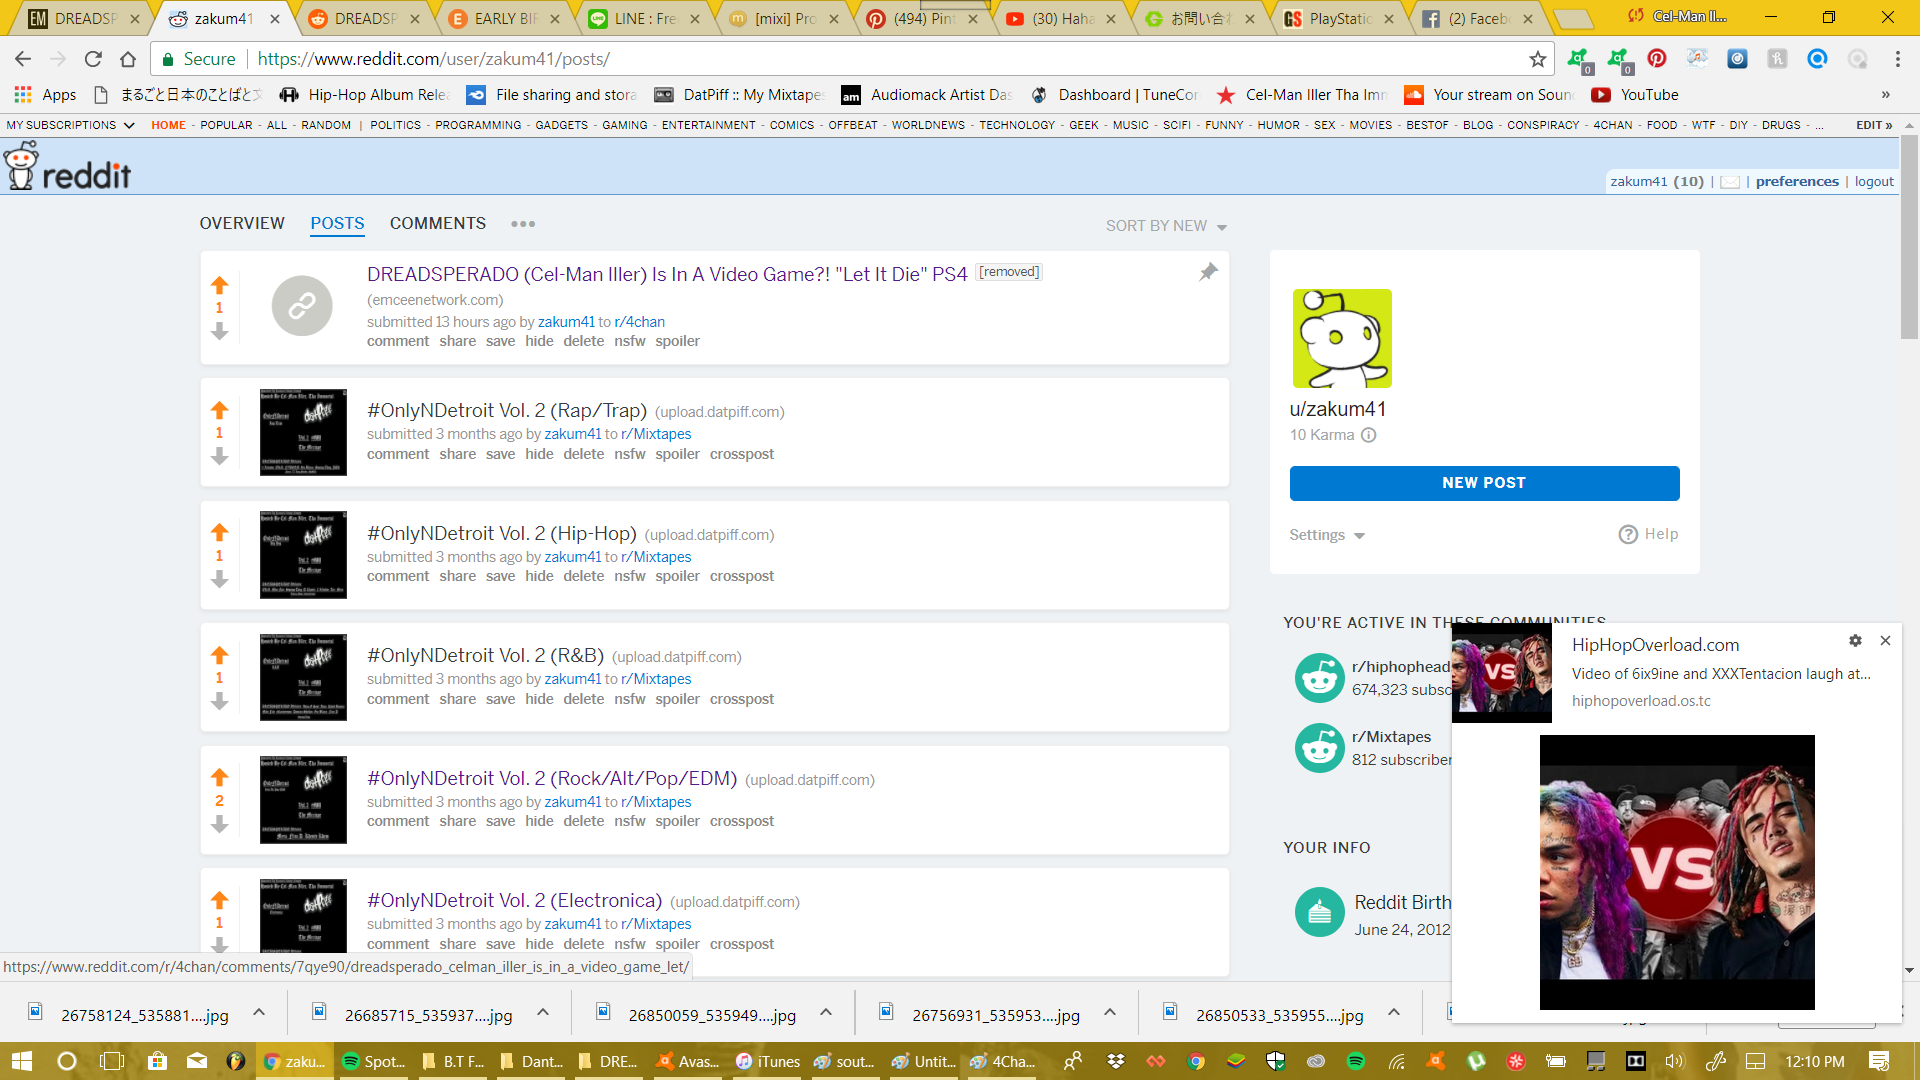Open the Apps bookmarks grid icon
1920x1084 pixels.
(22, 95)
